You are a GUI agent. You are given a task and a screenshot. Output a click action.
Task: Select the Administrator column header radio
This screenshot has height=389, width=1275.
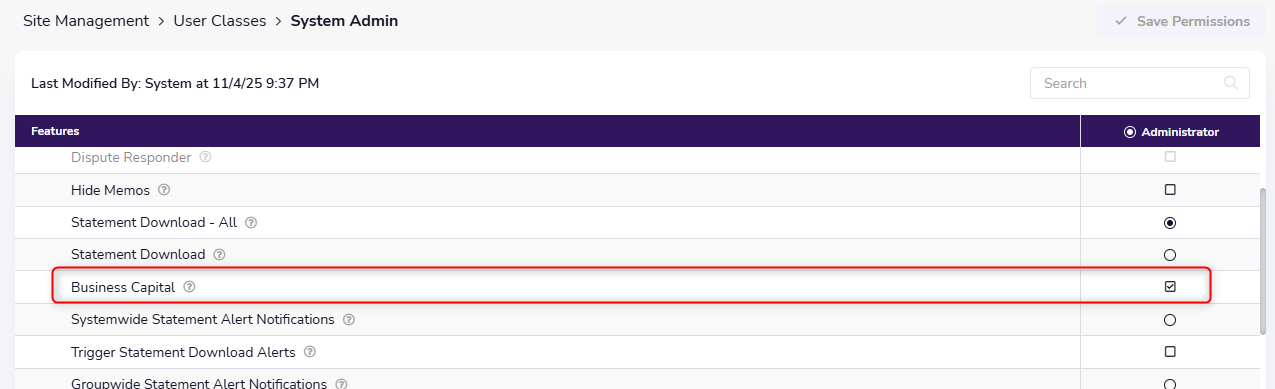1130,132
